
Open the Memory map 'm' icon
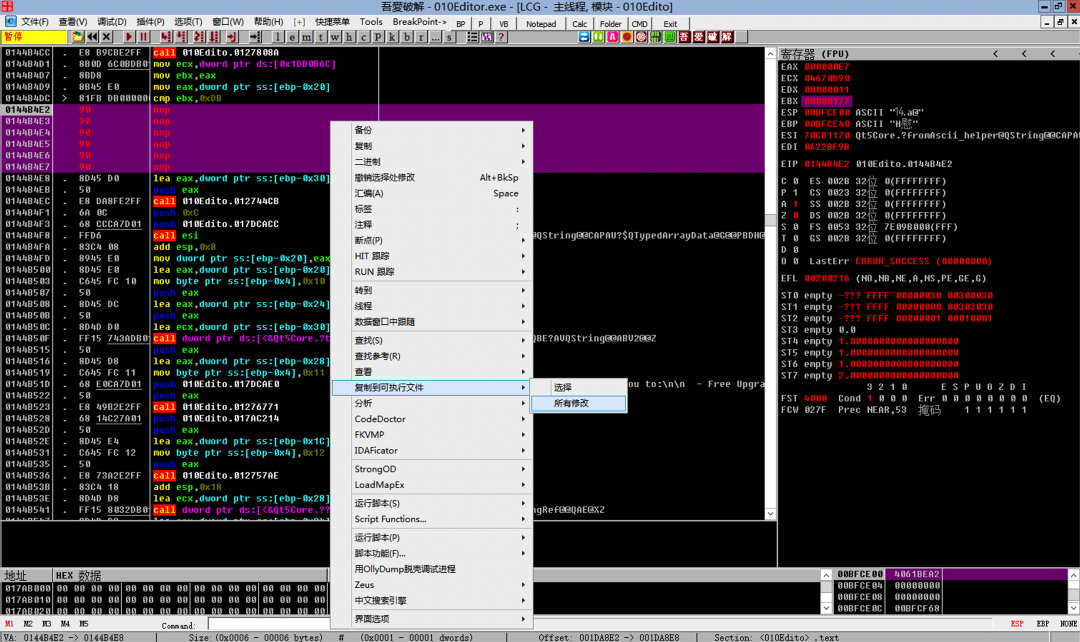tap(307, 37)
